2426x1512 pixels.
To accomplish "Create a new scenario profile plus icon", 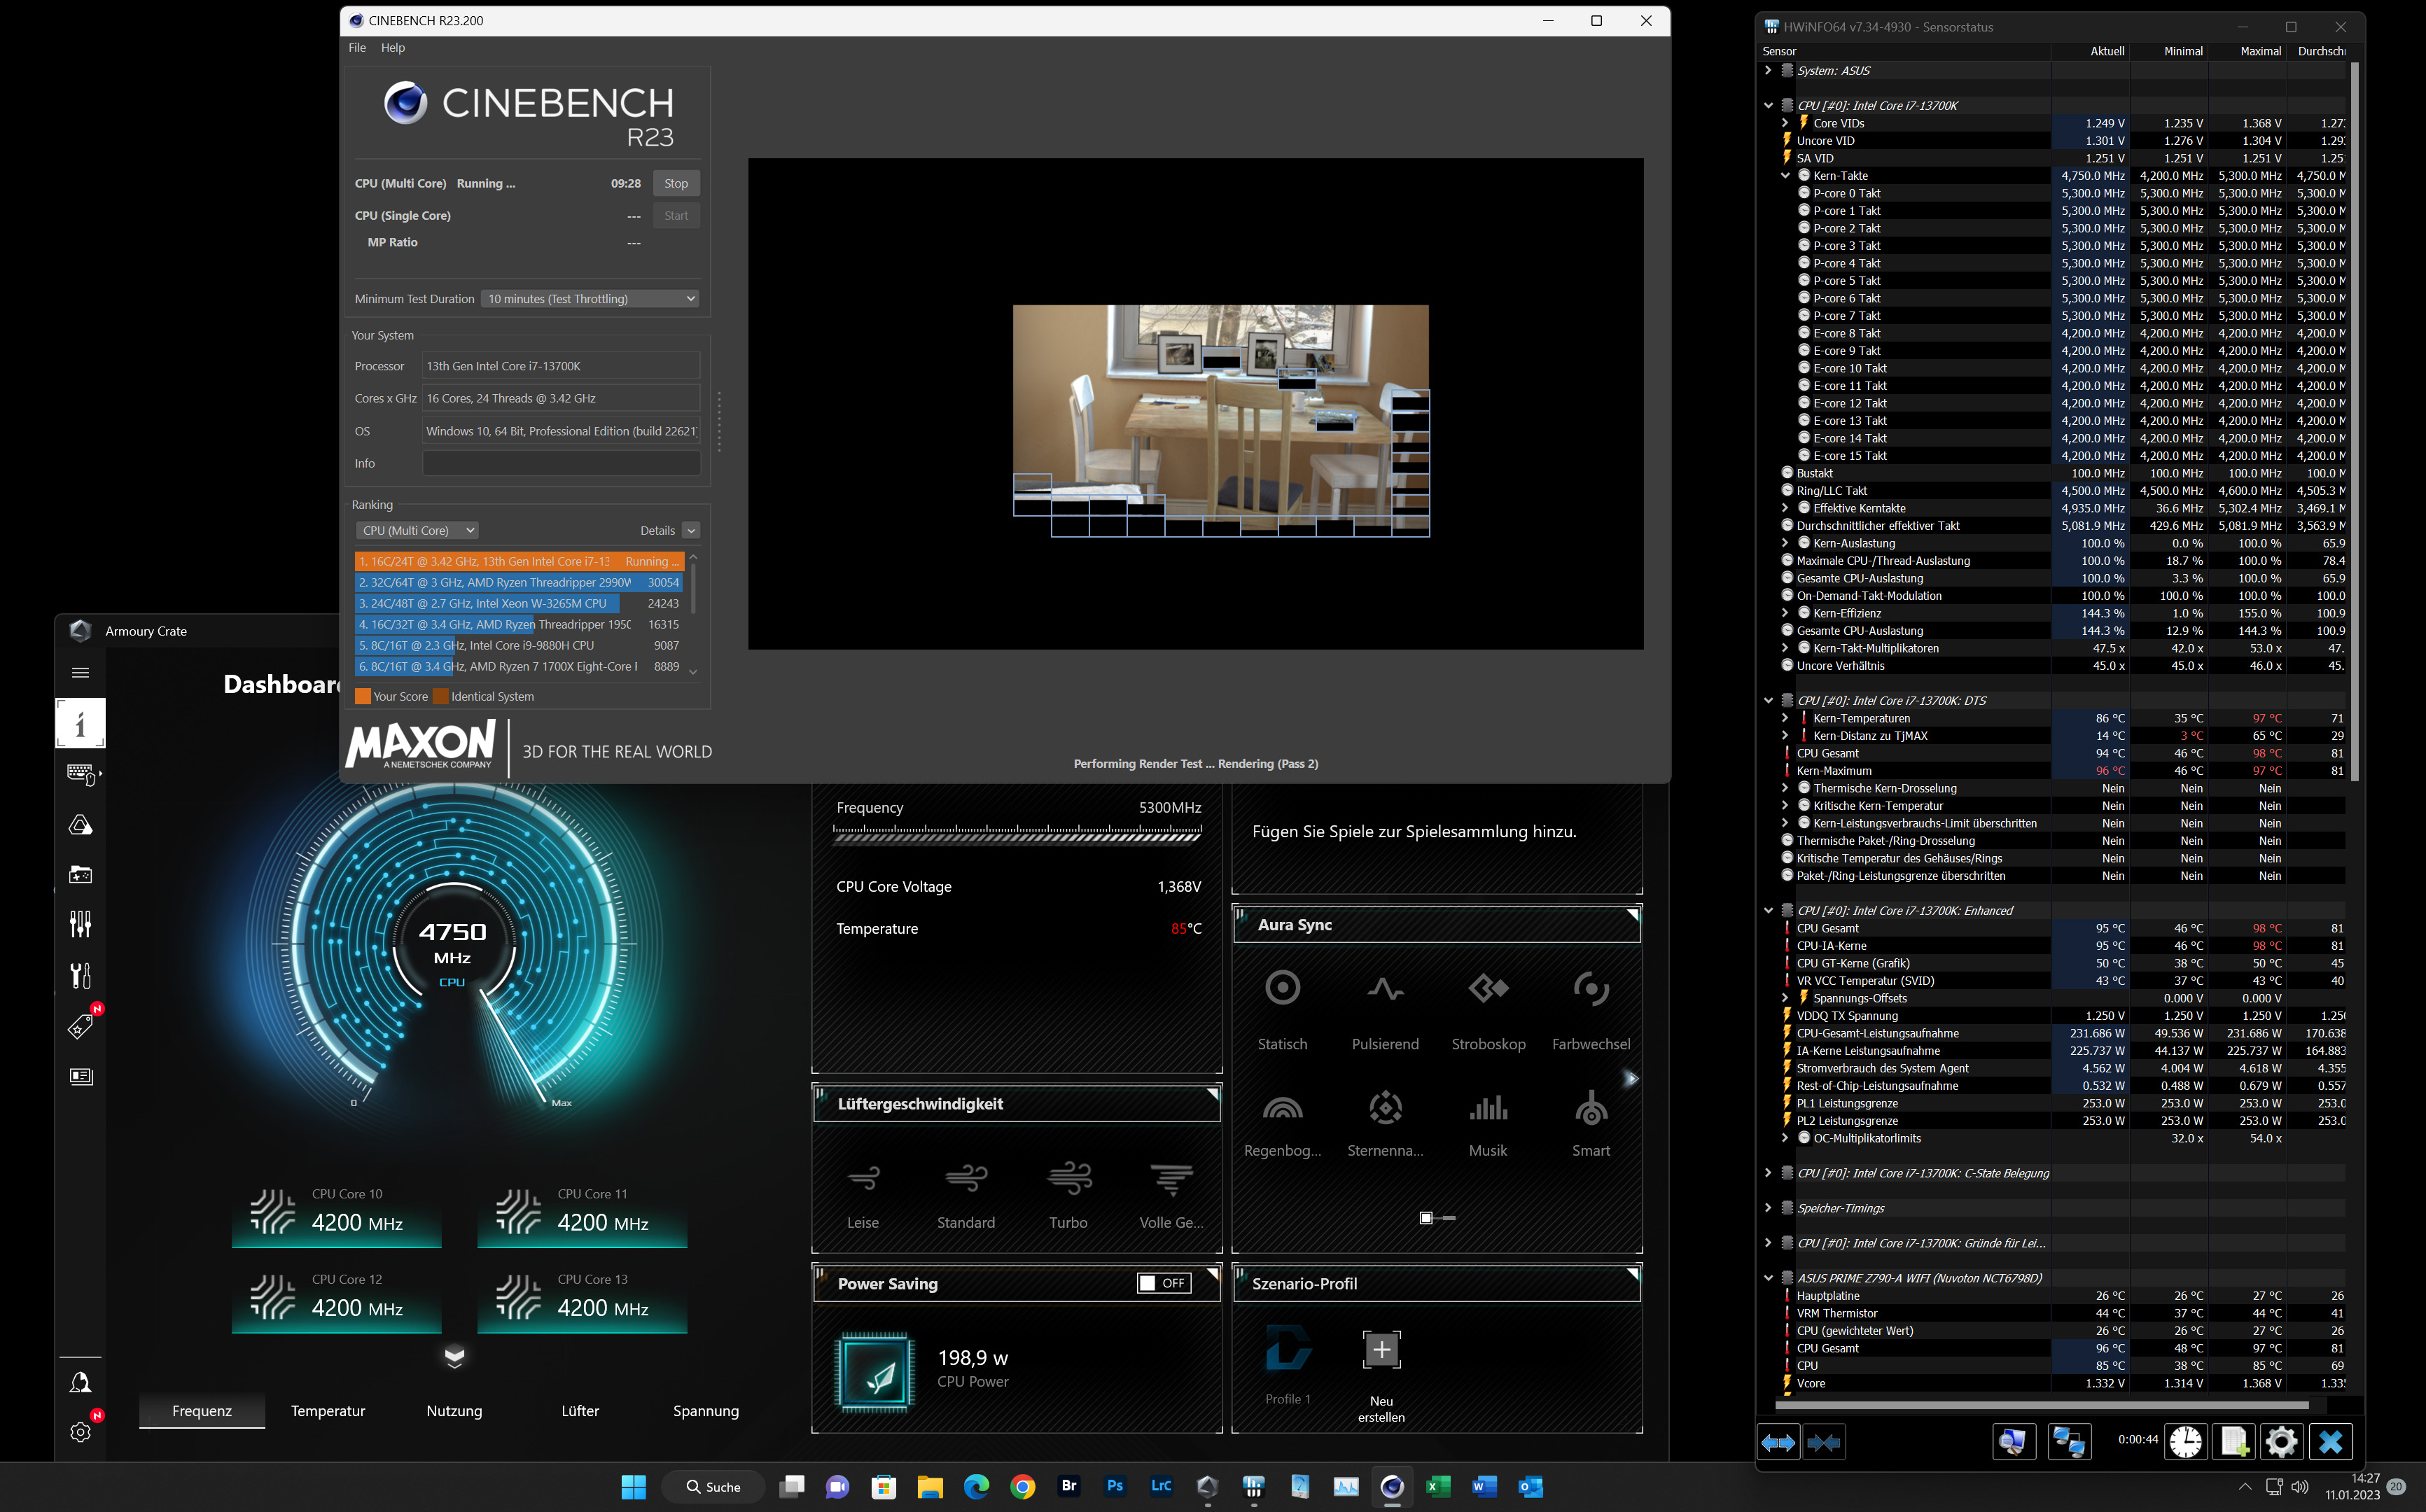I will click(1381, 1350).
